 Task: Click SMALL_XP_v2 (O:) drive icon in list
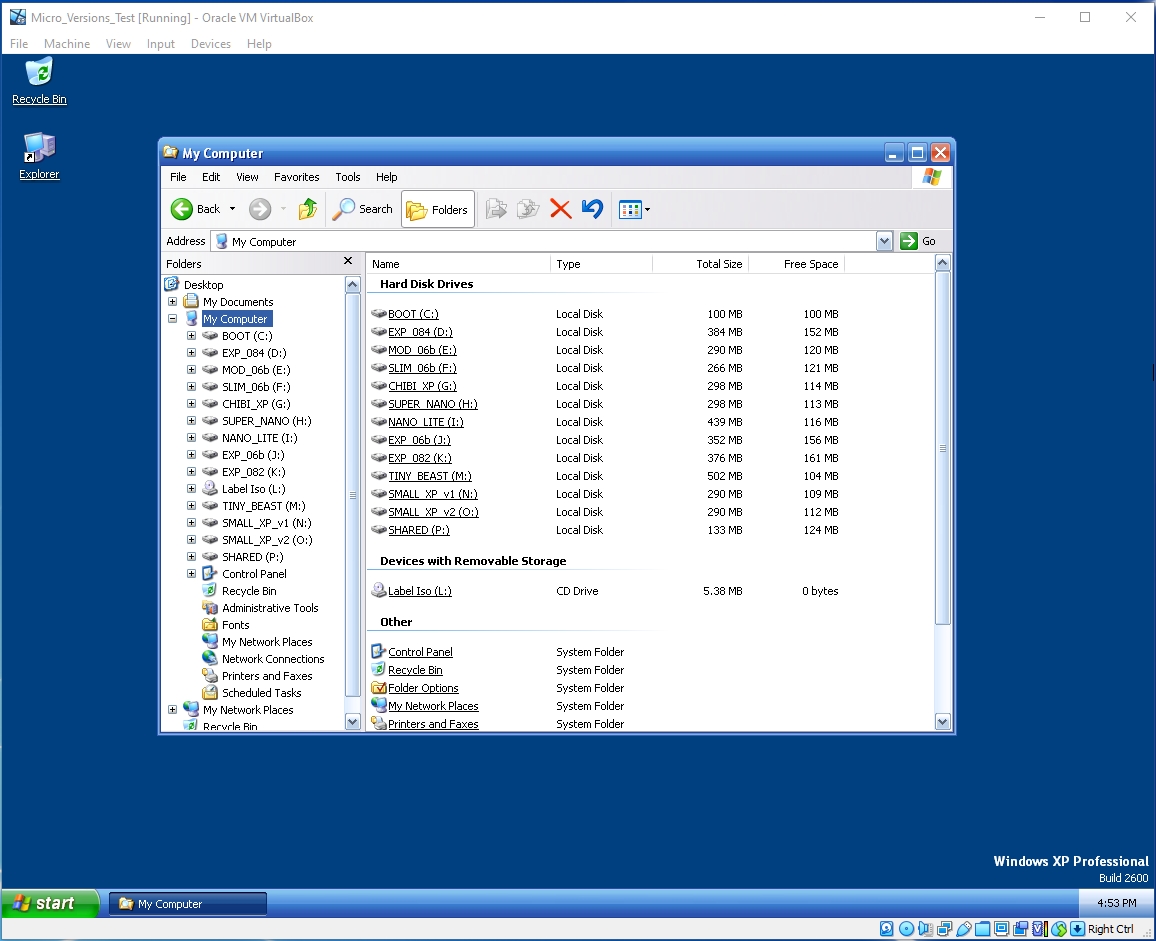point(379,512)
